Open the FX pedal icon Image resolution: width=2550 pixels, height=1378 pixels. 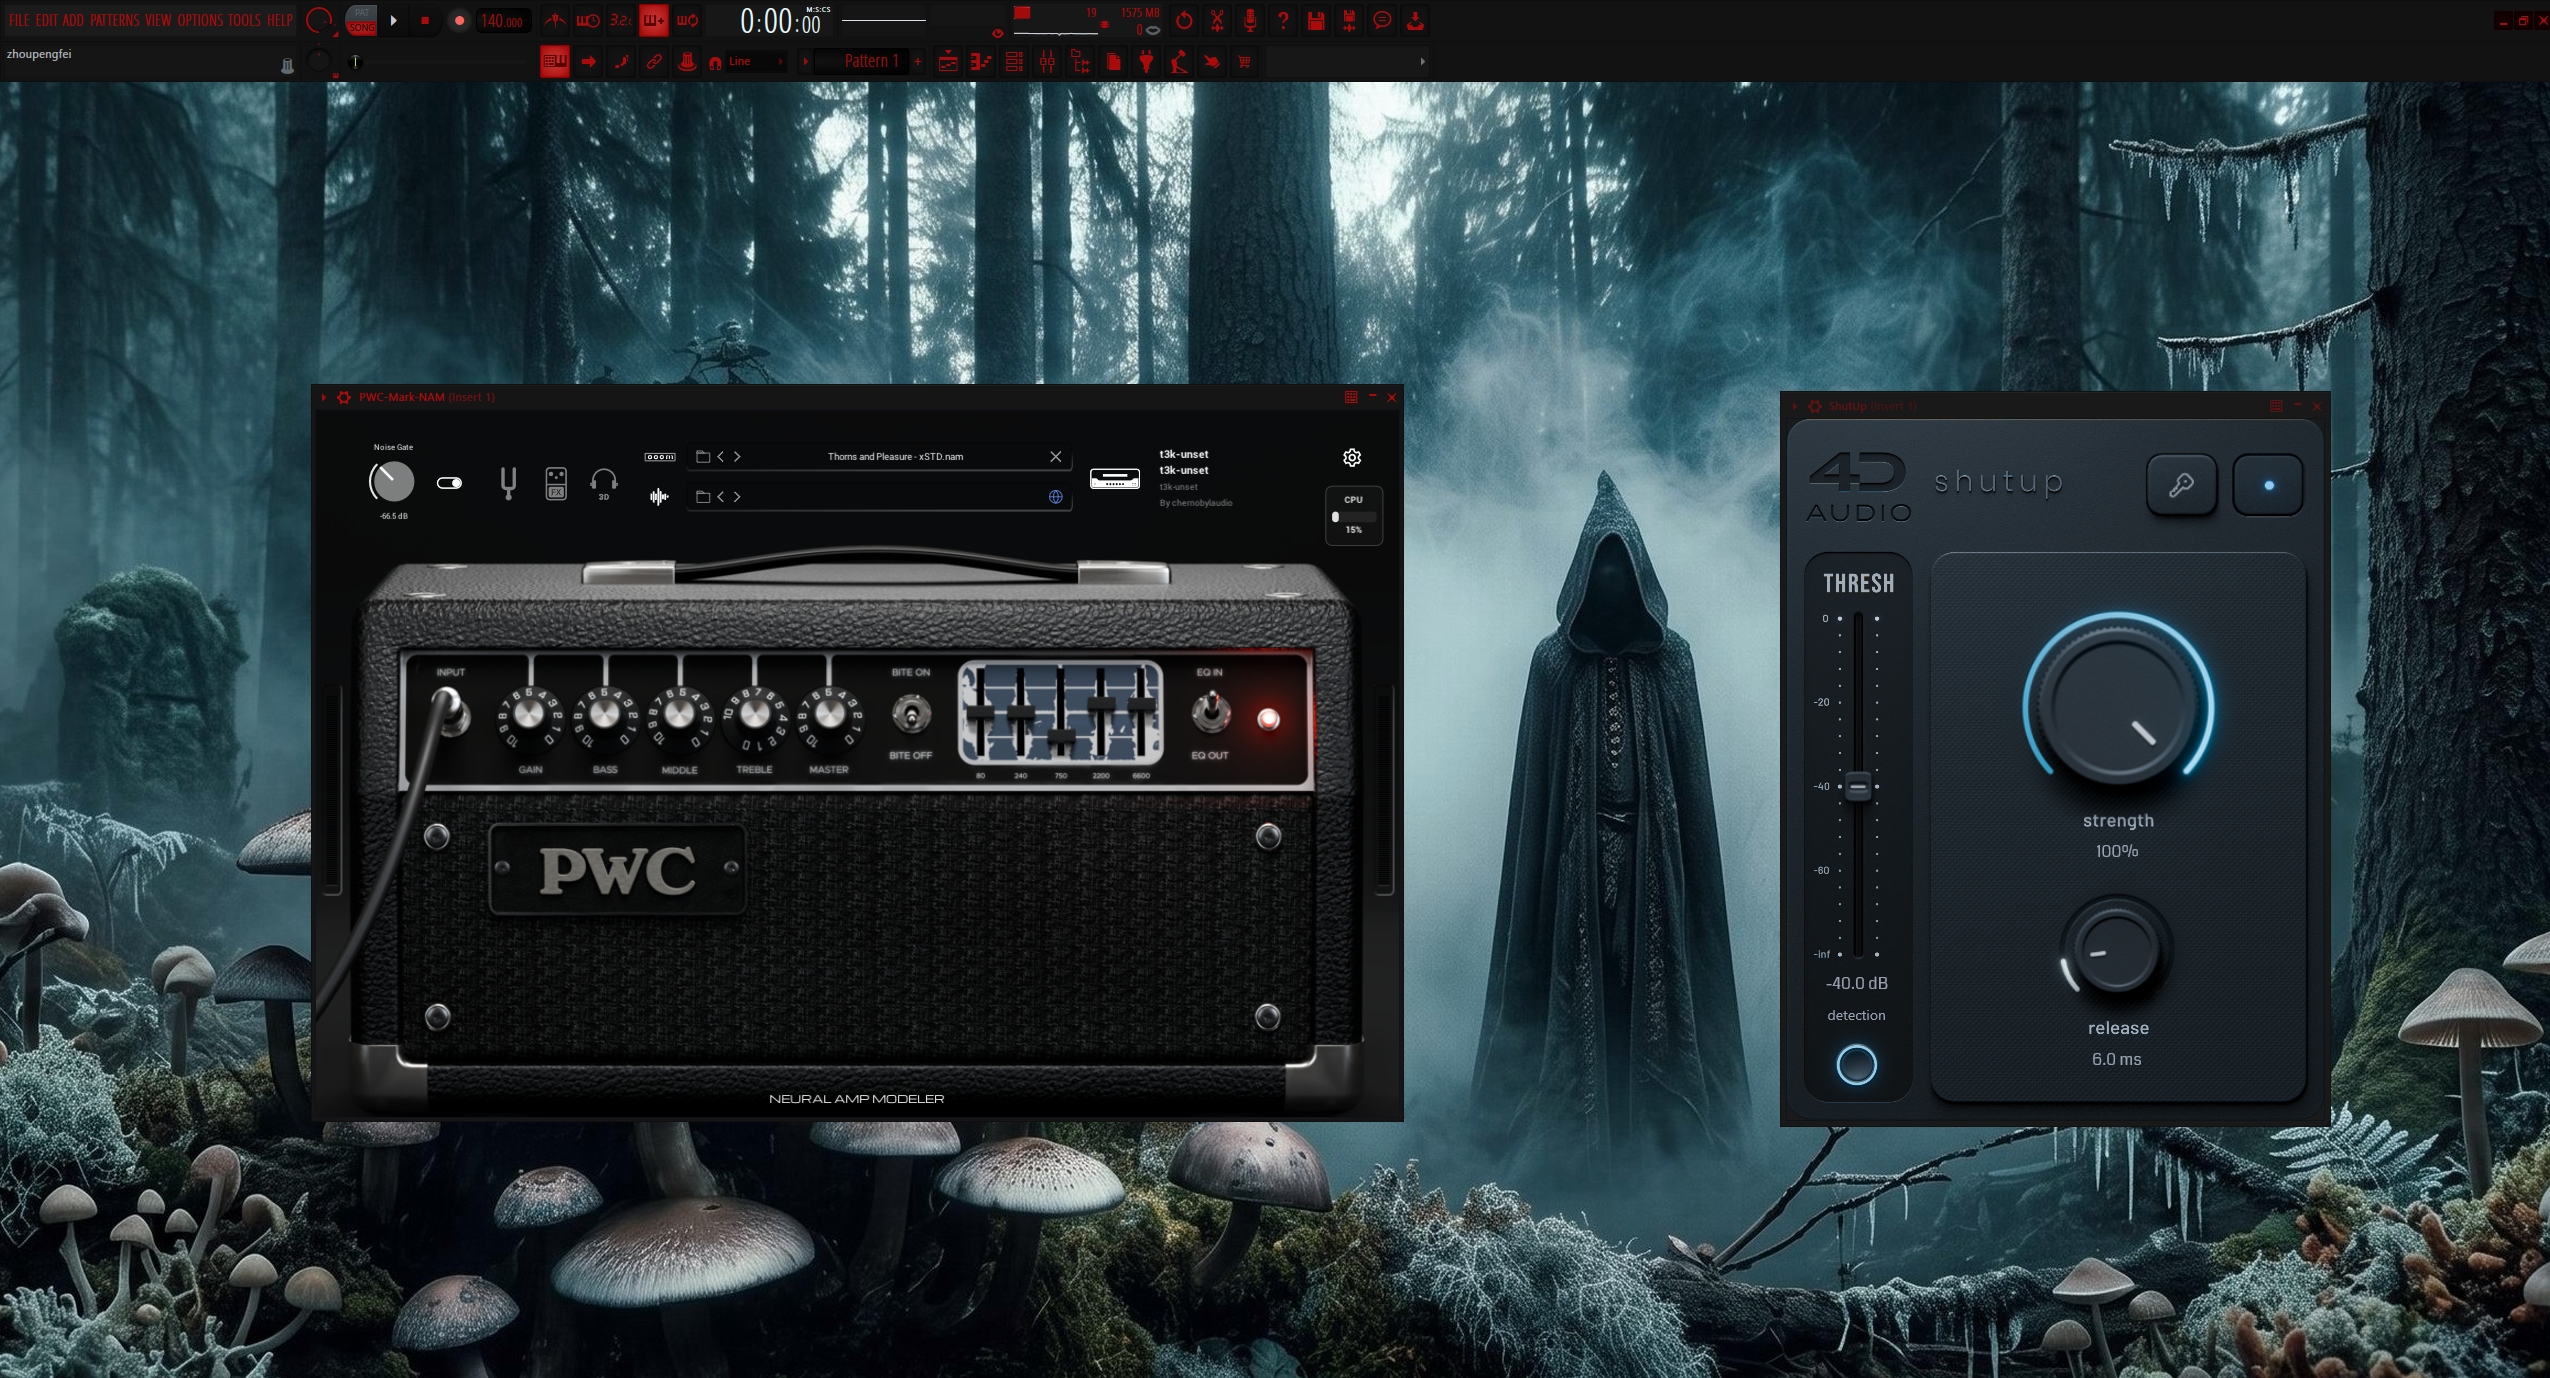tap(556, 483)
